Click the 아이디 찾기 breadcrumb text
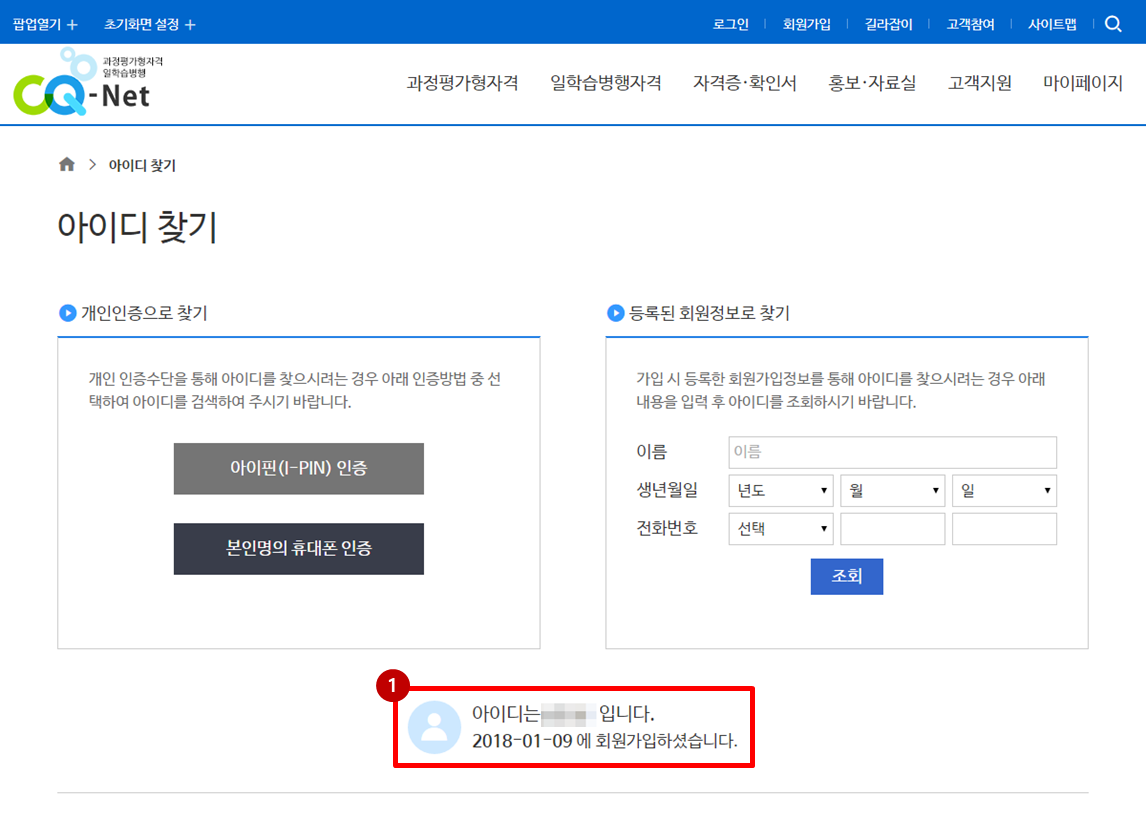Viewport: 1146px width, 840px height. tap(143, 165)
